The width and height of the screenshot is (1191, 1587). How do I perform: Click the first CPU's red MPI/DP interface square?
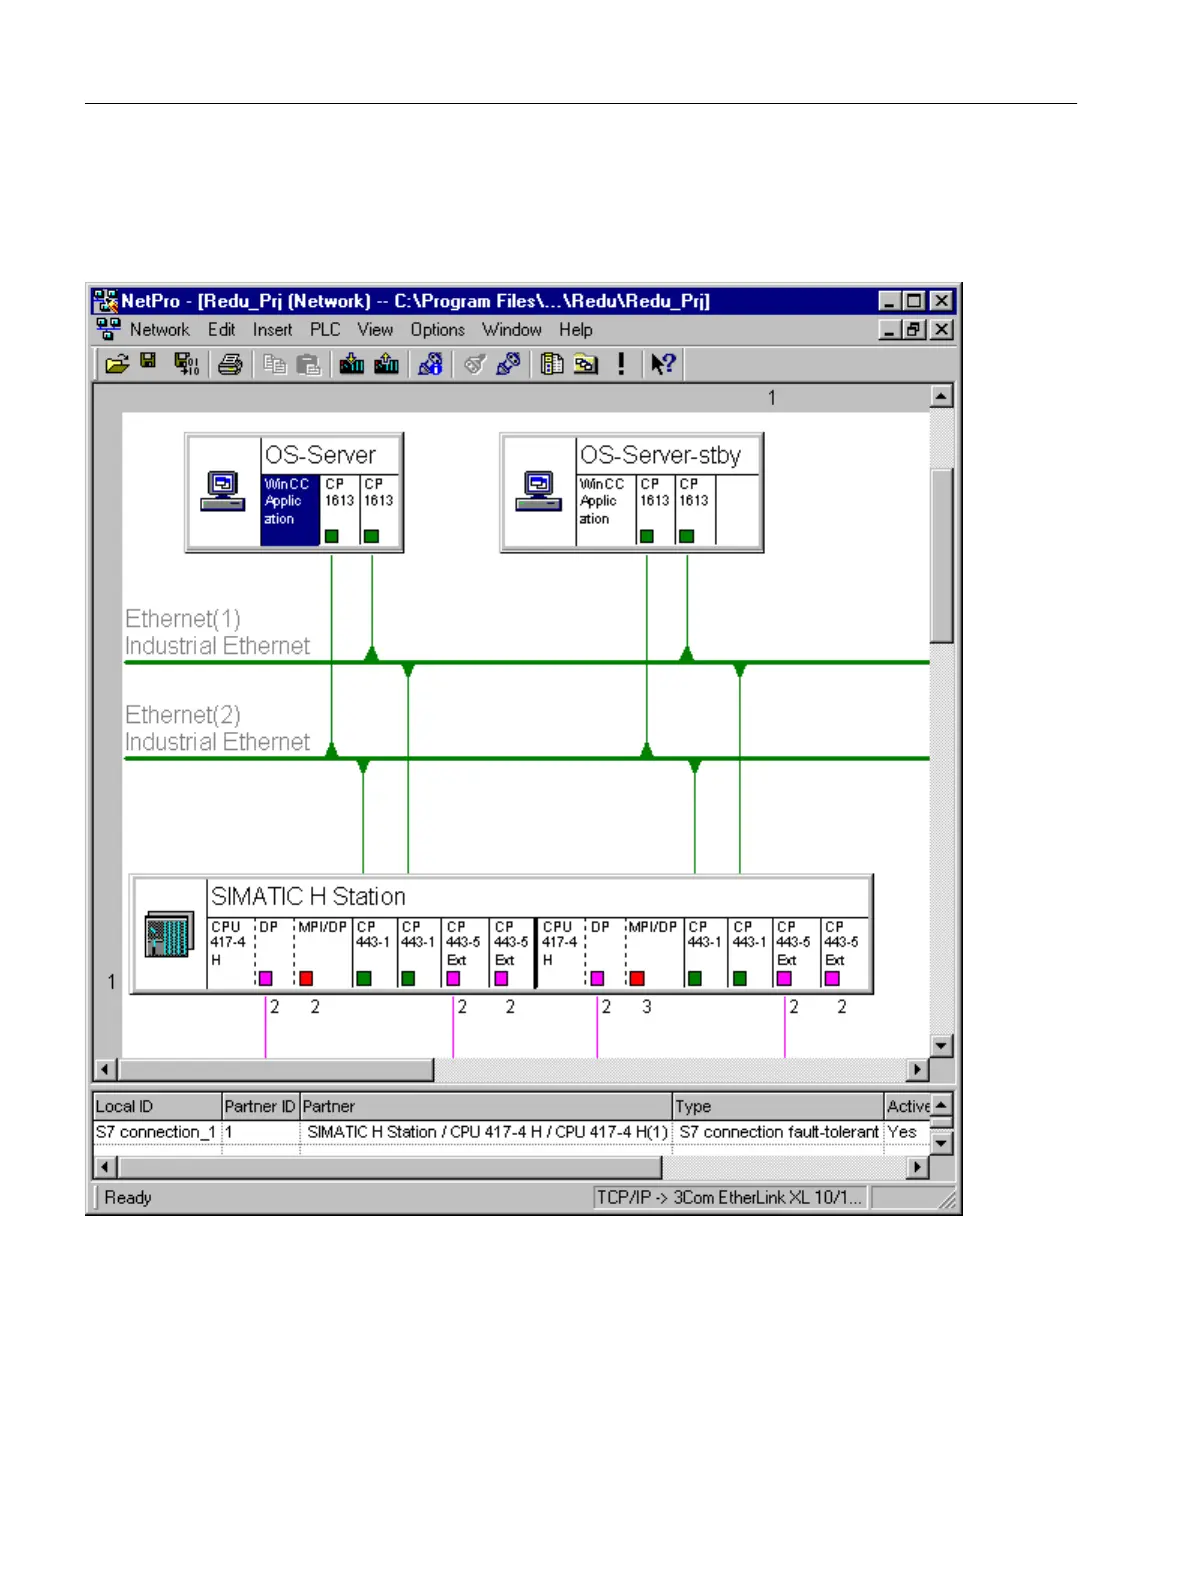click(x=306, y=978)
